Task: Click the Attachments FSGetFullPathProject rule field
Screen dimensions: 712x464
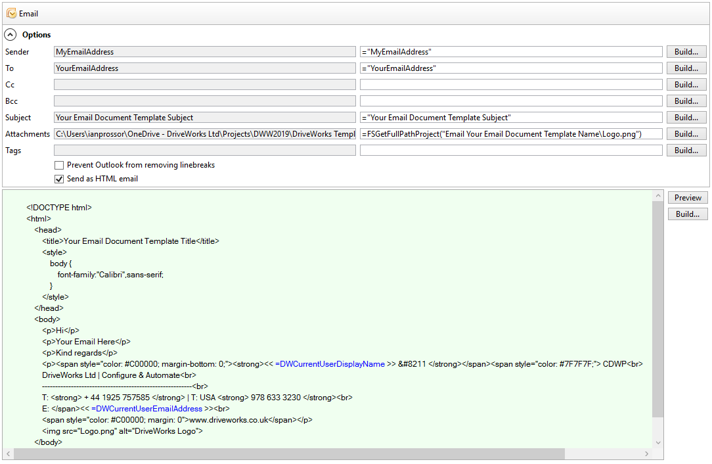Action: (510, 134)
